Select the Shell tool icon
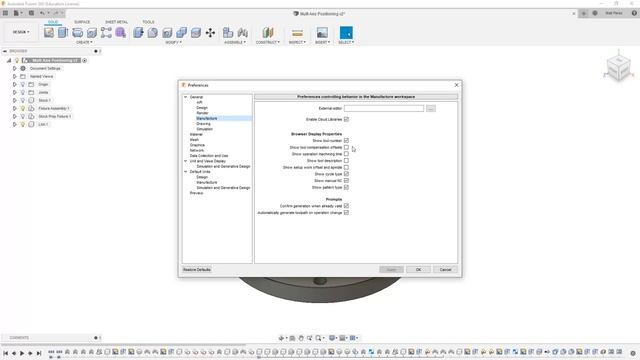Viewport: 640px width, 360px height. (167, 32)
